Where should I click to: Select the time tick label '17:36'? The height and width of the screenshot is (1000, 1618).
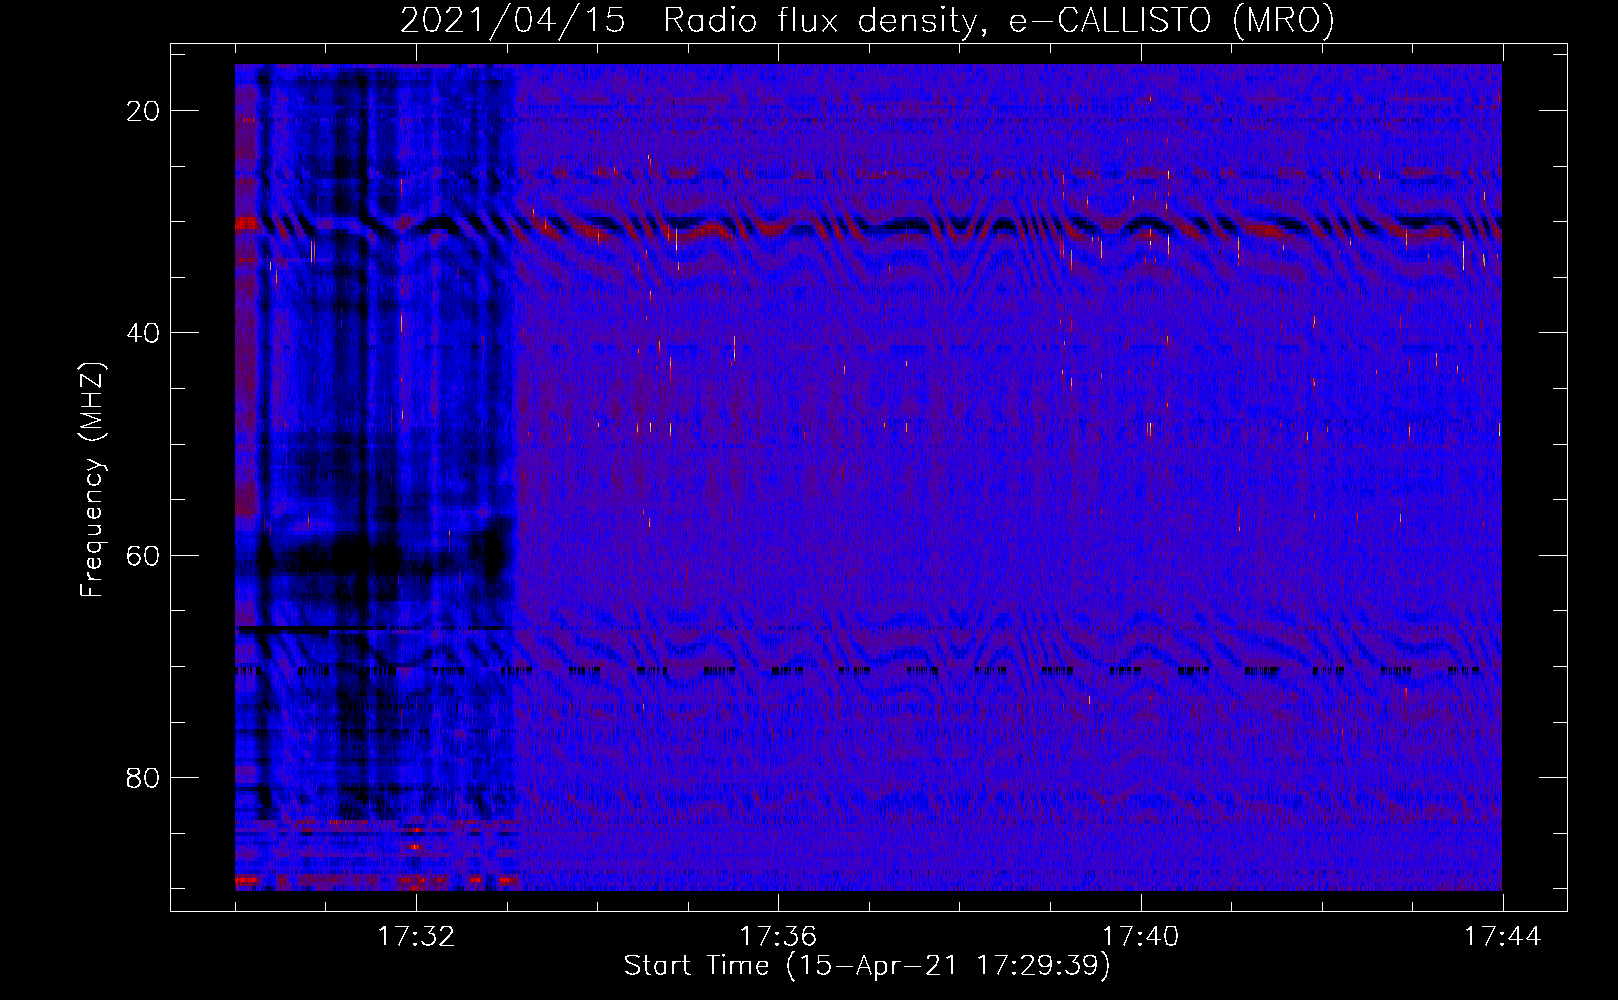click(778, 936)
